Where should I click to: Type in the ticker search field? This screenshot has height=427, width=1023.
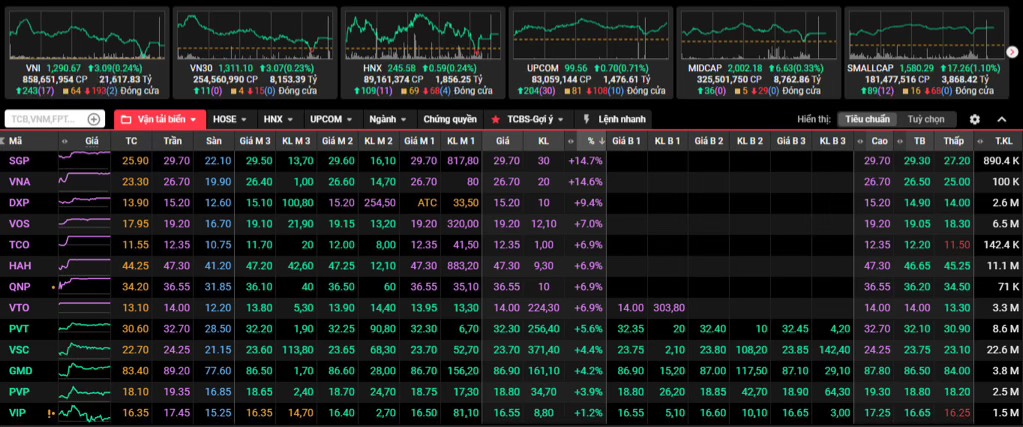(x=45, y=119)
